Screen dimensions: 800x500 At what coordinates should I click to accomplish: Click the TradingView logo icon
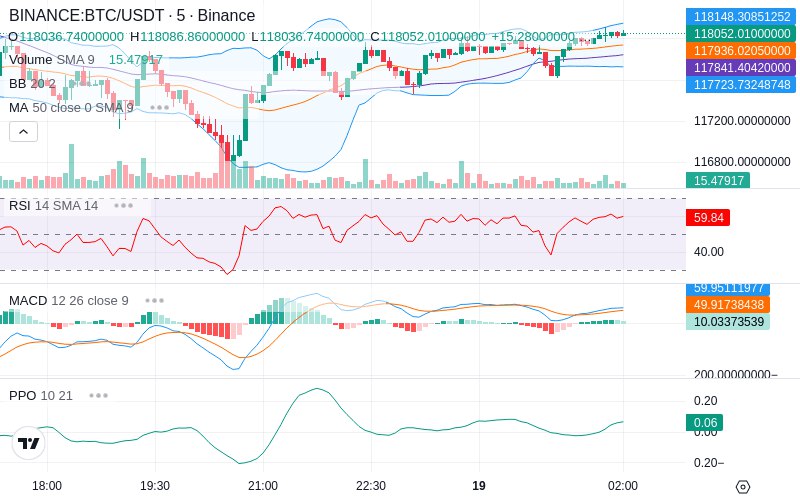(x=29, y=443)
